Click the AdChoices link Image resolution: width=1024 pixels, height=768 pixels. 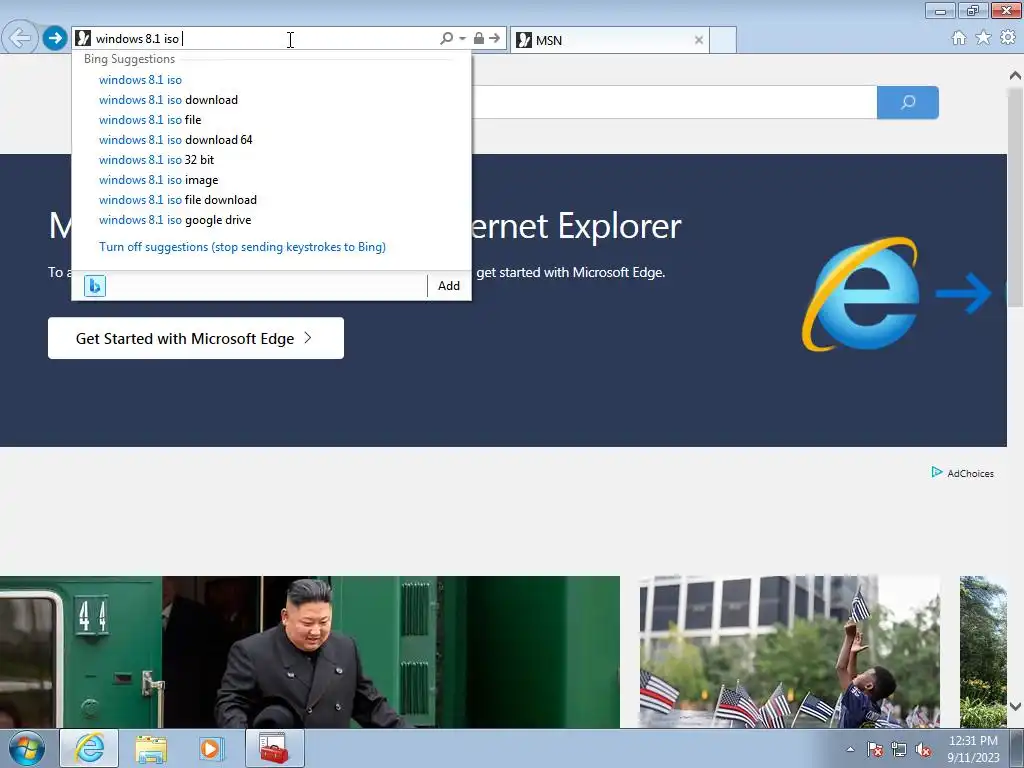coord(963,473)
